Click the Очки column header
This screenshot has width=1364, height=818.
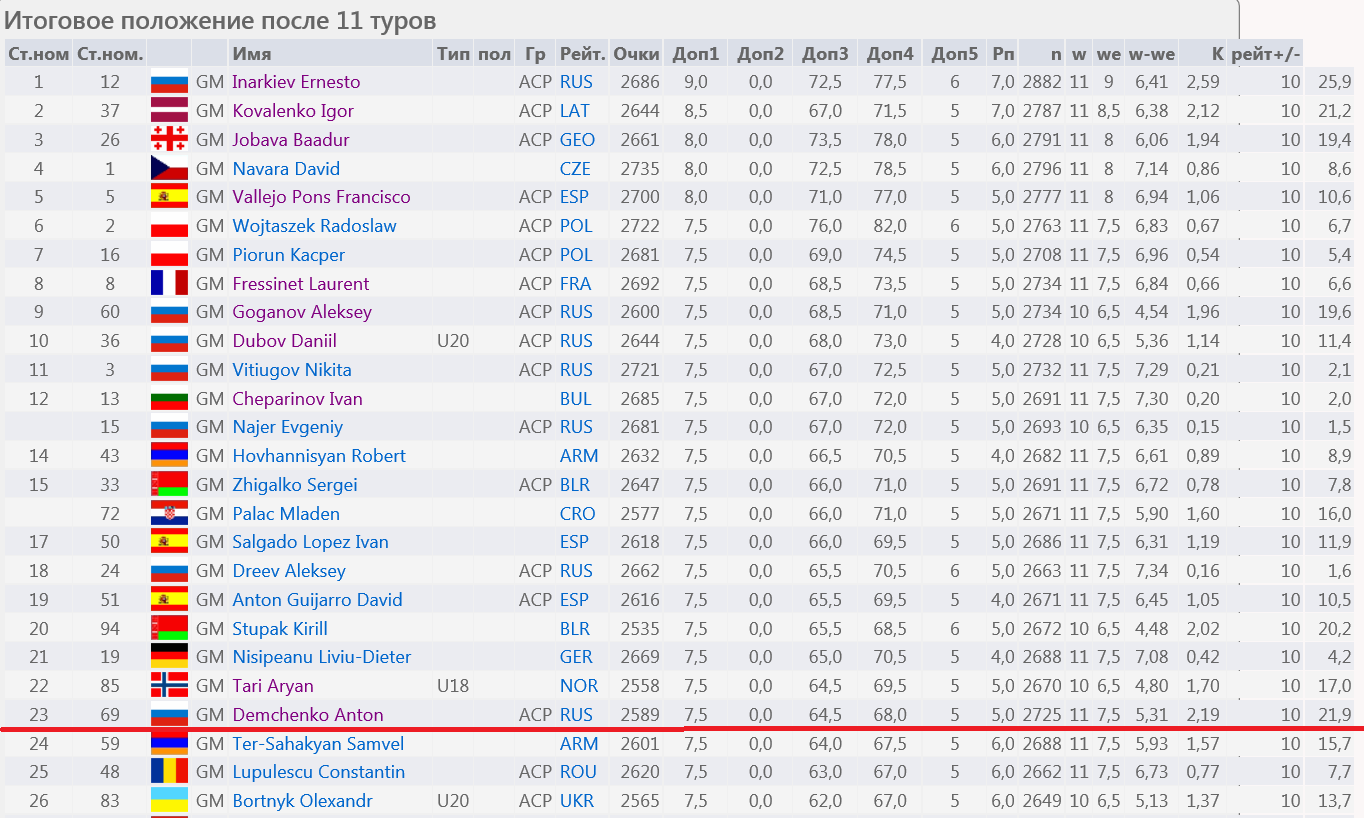(x=636, y=54)
